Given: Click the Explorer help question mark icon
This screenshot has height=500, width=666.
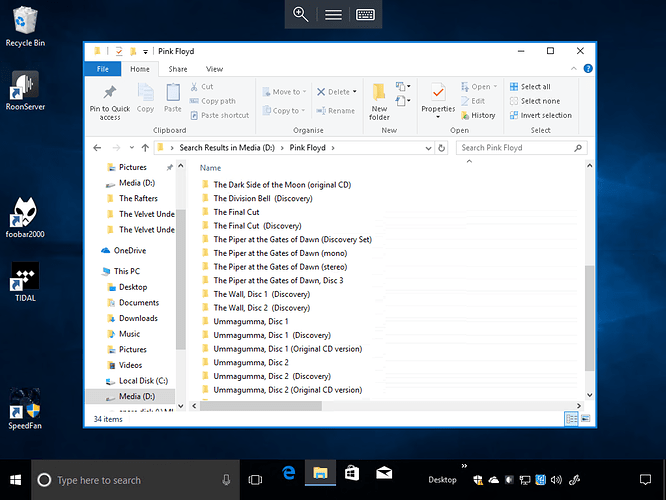Looking at the screenshot, I should tap(588, 69).
